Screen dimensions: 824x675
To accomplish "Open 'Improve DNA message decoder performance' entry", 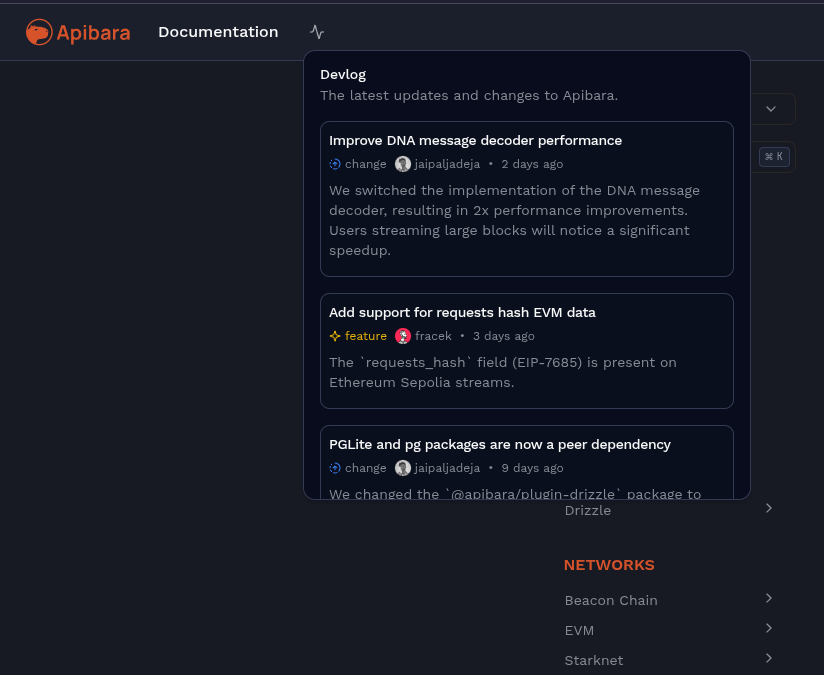I will [x=475, y=140].
